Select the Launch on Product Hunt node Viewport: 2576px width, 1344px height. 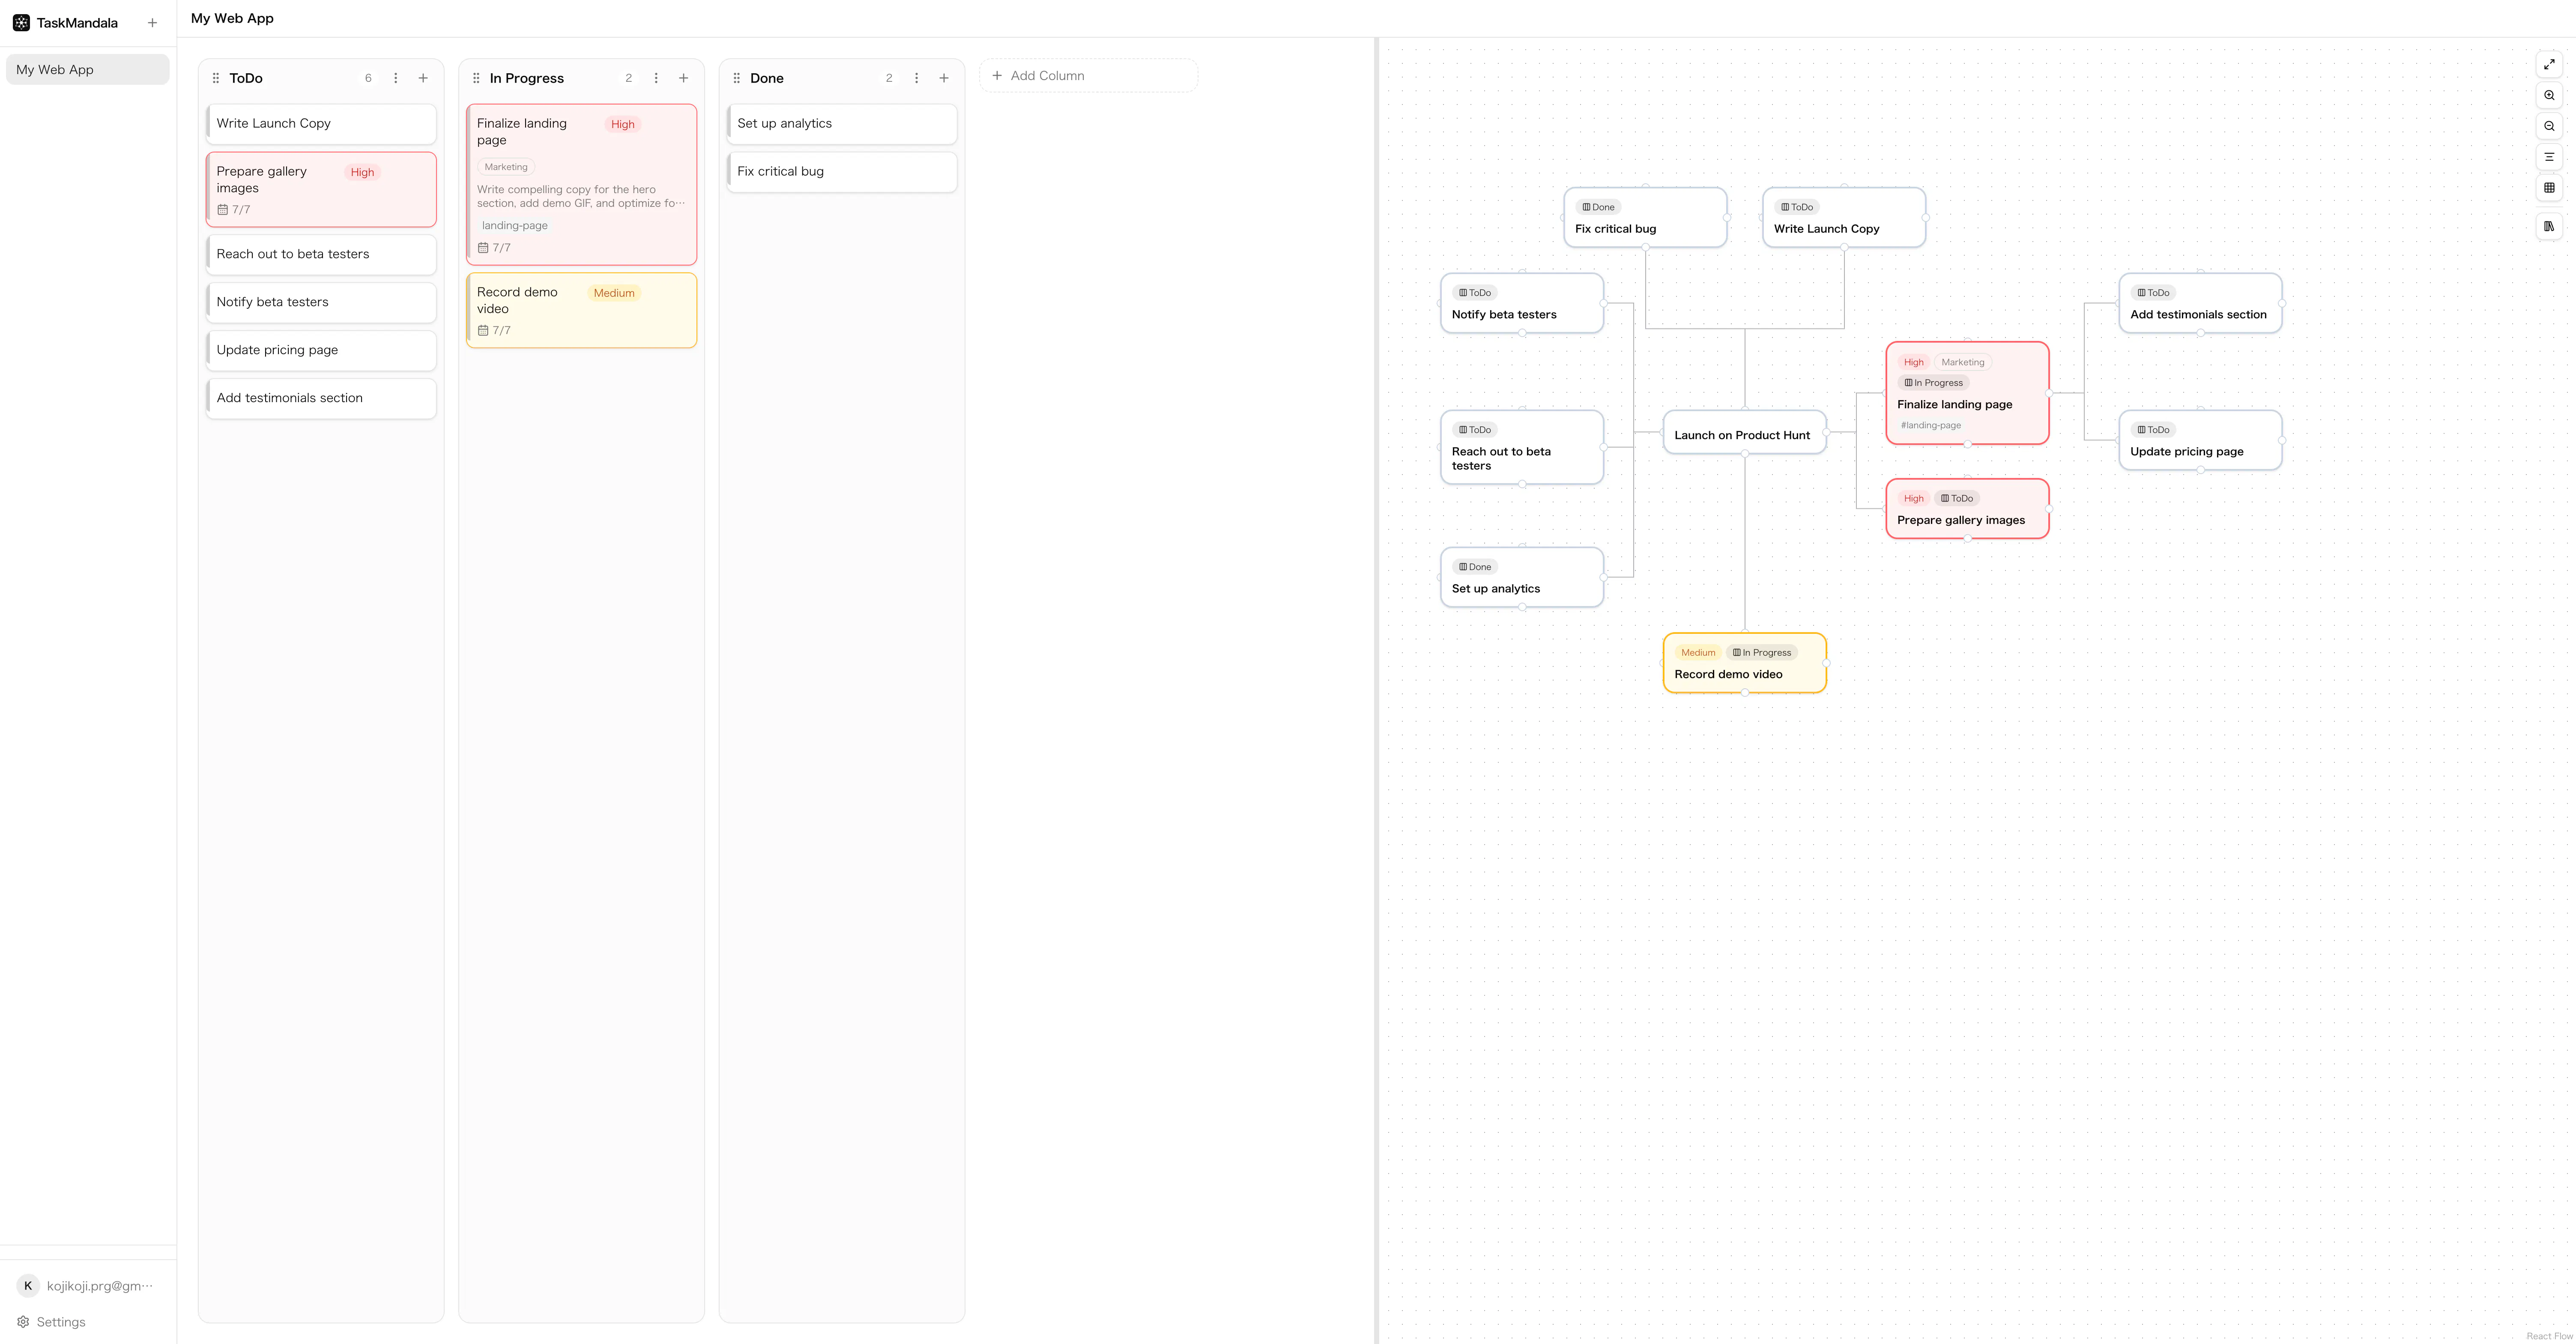pos(1744,433)
